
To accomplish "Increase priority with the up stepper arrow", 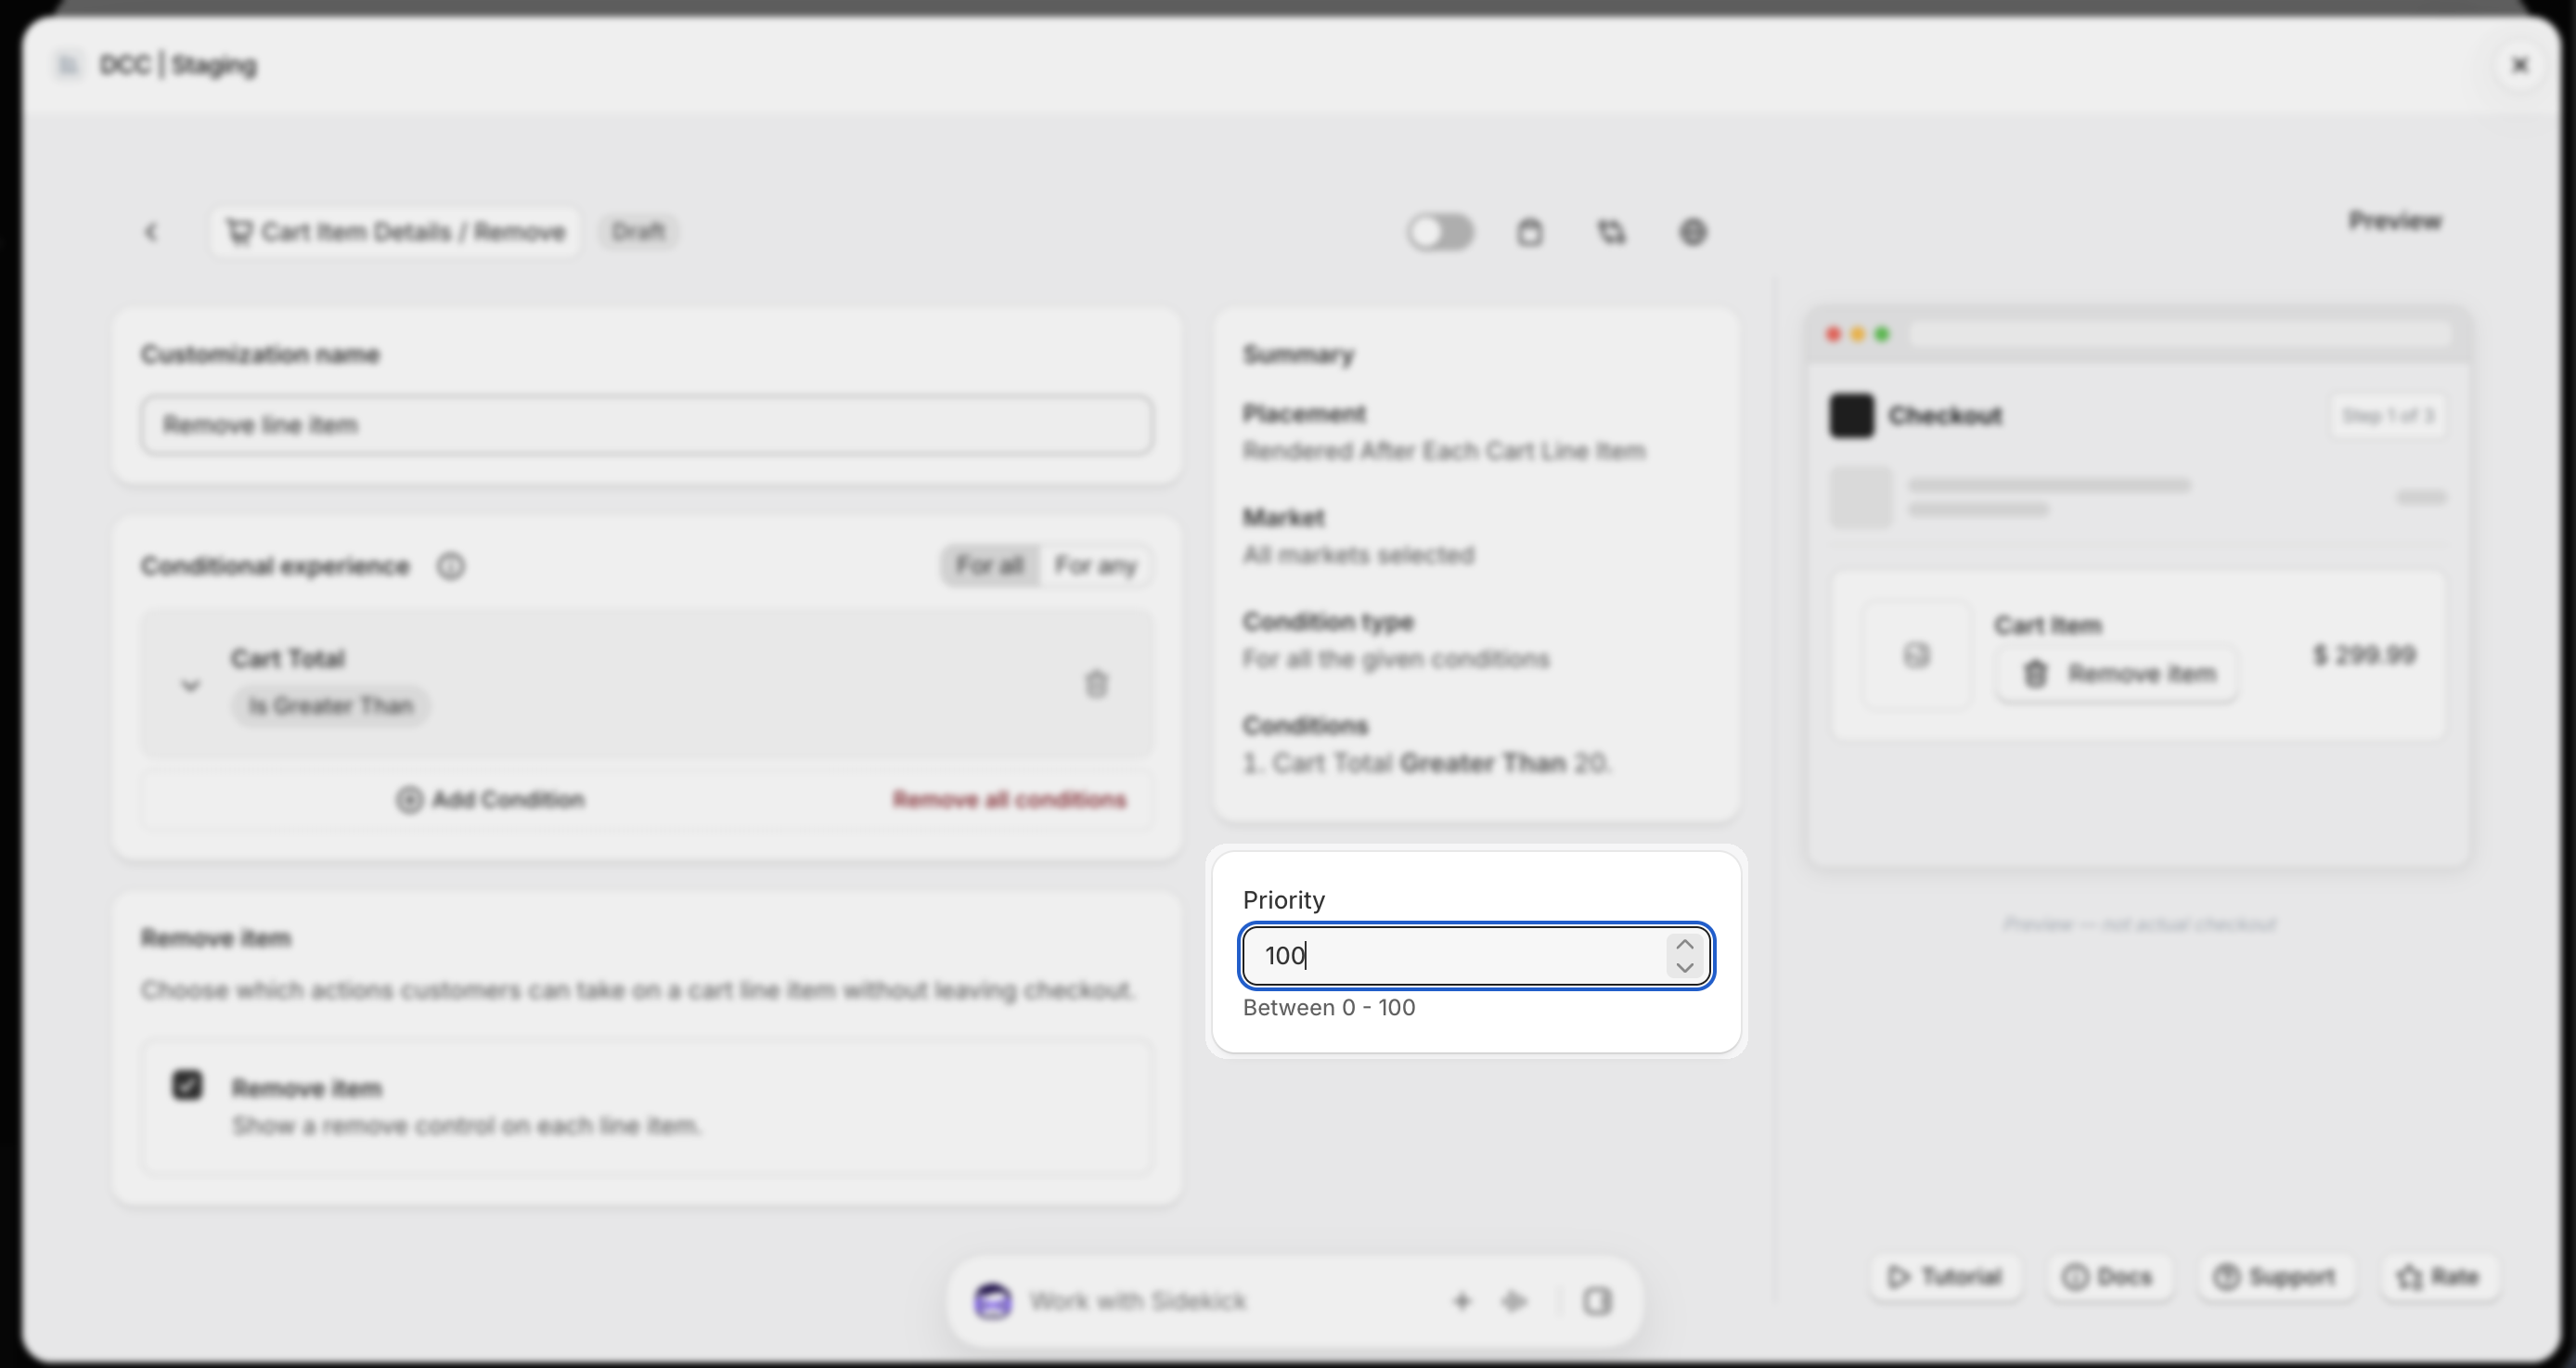I will pyautogui.click(x=1685, y=944).
